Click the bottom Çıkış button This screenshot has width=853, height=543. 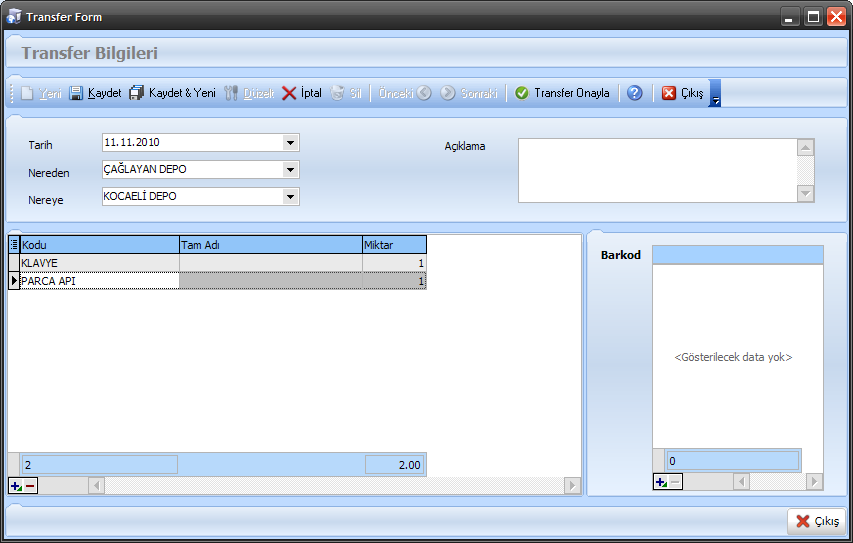click(816, 521)
